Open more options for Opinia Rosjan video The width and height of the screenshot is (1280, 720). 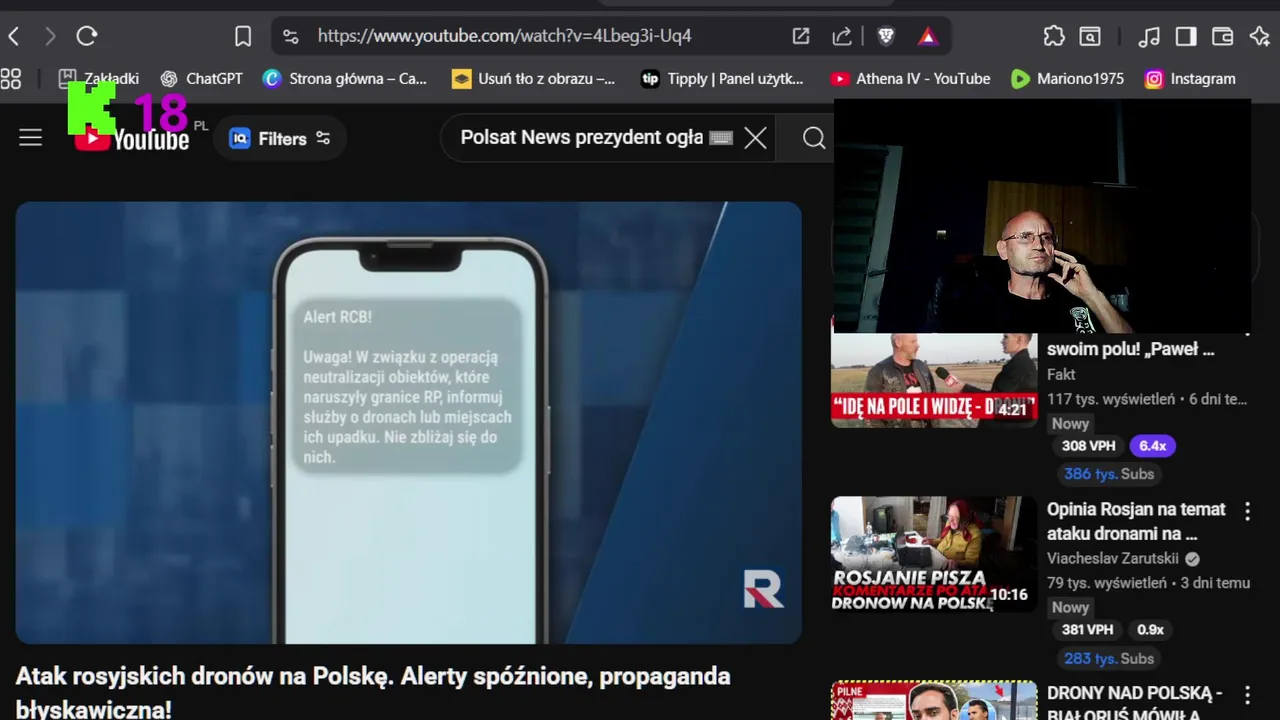[1247, 511]
